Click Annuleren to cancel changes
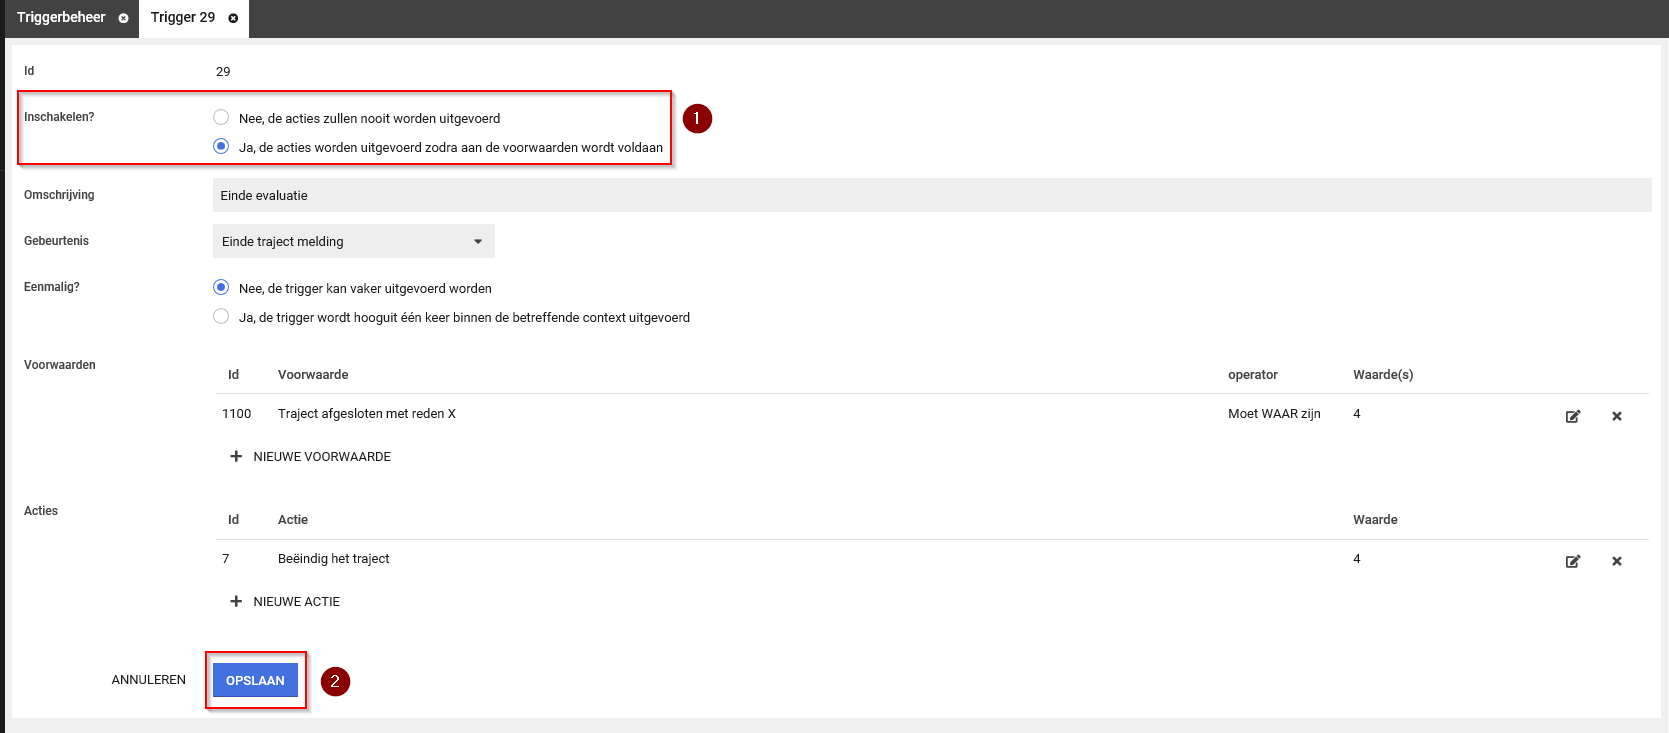 point(149,680)
